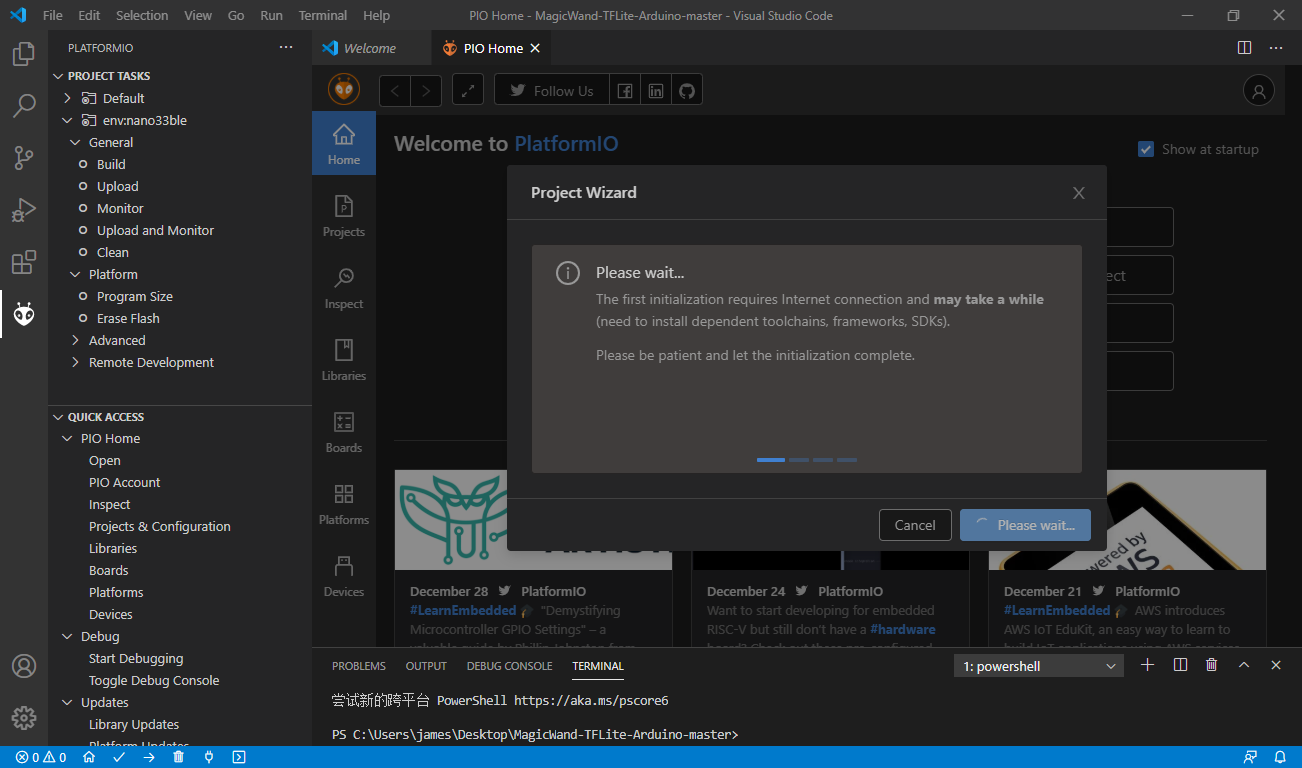
Task: Toggle Show at startup checkbox
Action: pos(1146,149)
